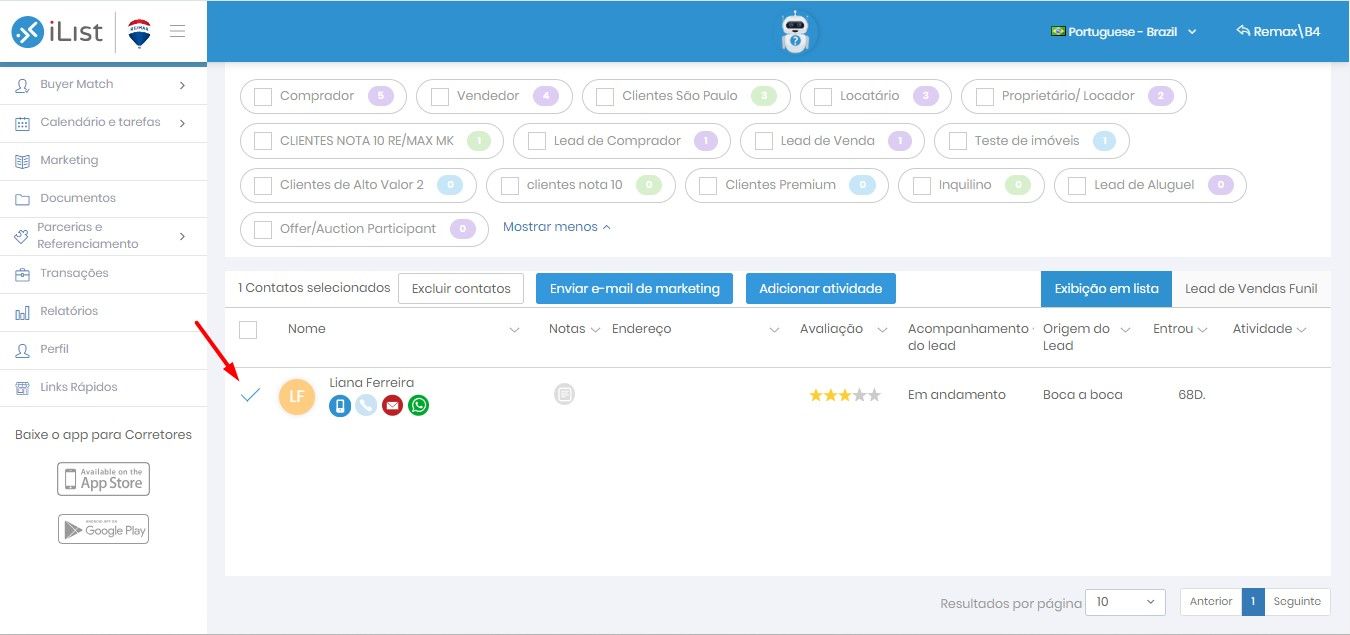Go to Seguinte page
The height and width of the screenshot is (635, 1350).
click(1297, 602)
